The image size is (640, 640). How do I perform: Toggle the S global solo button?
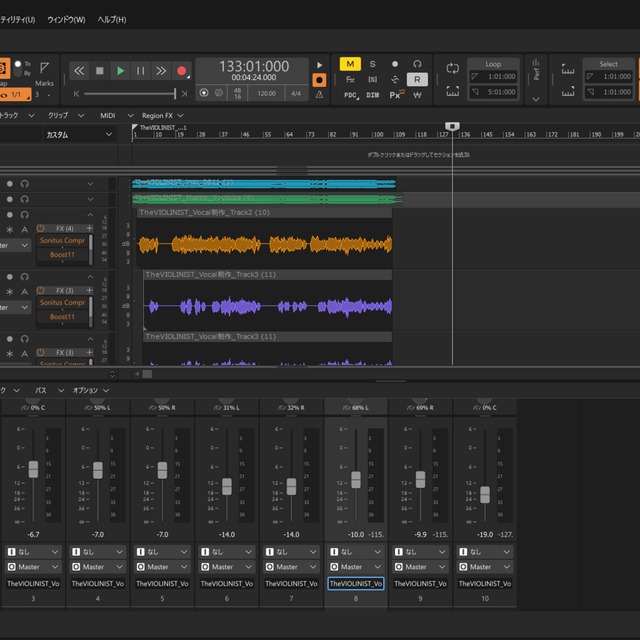point(373,64)
